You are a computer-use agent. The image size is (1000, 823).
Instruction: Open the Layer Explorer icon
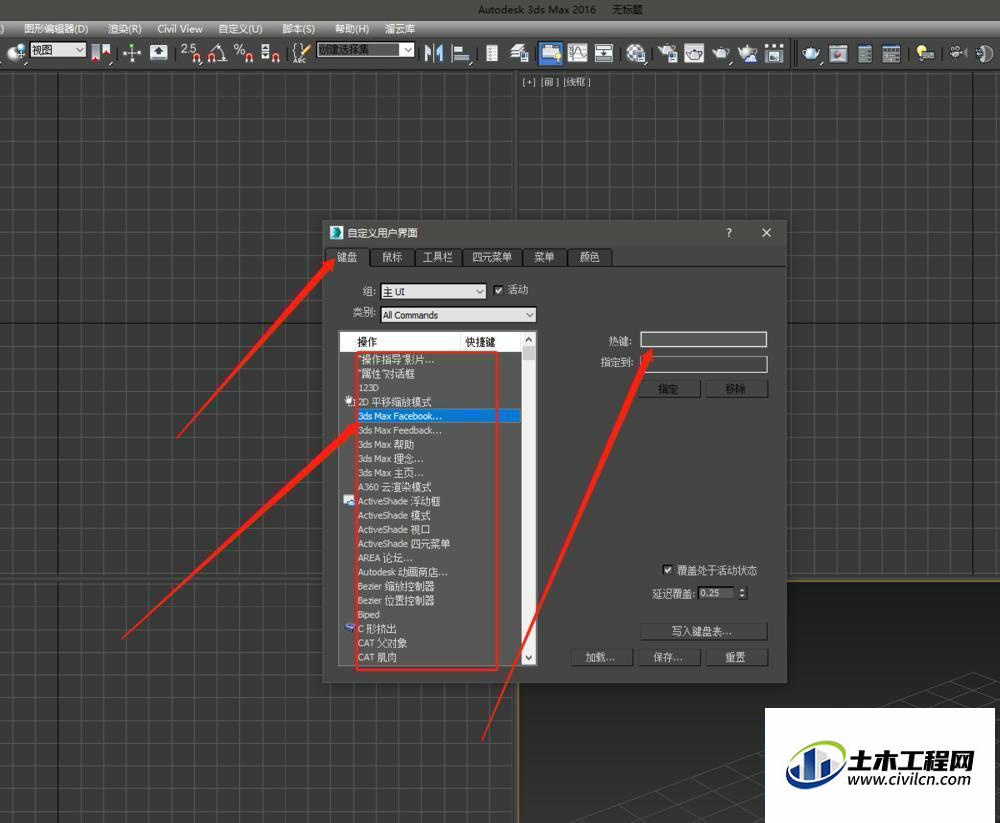[x=519, y=52]
